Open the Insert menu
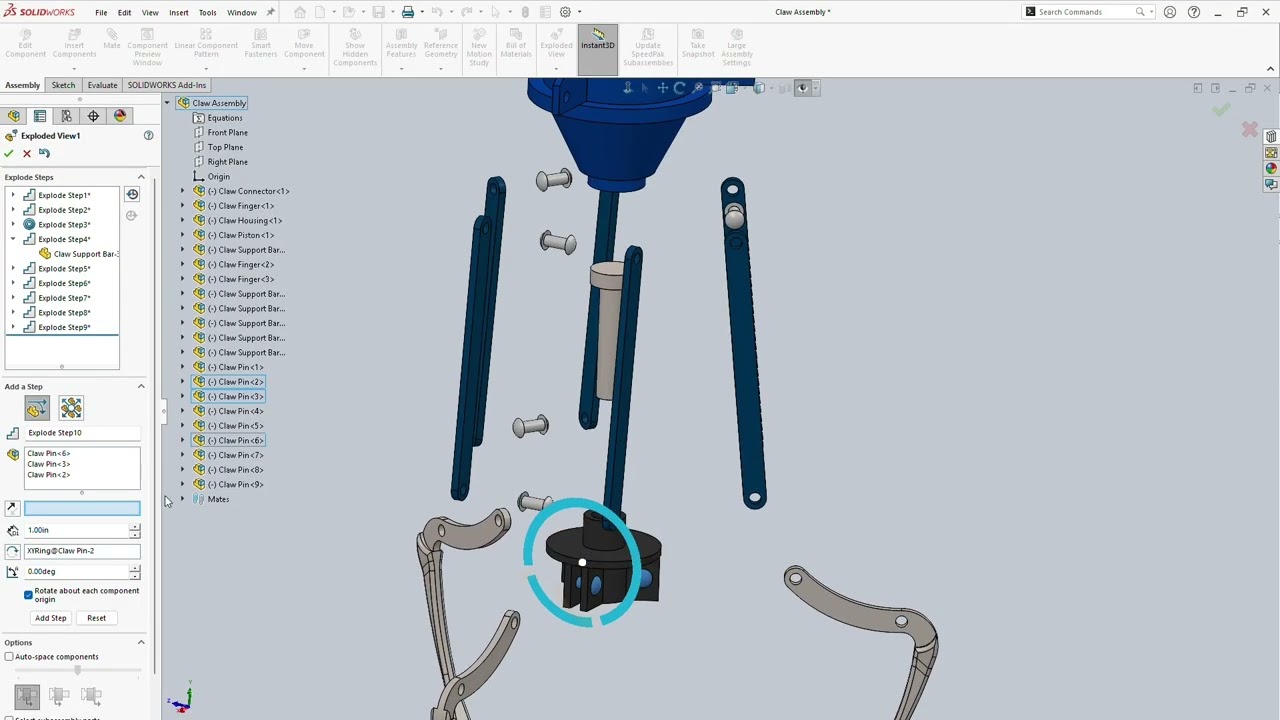The image size is (1280, 720). (x=178, y=12)
